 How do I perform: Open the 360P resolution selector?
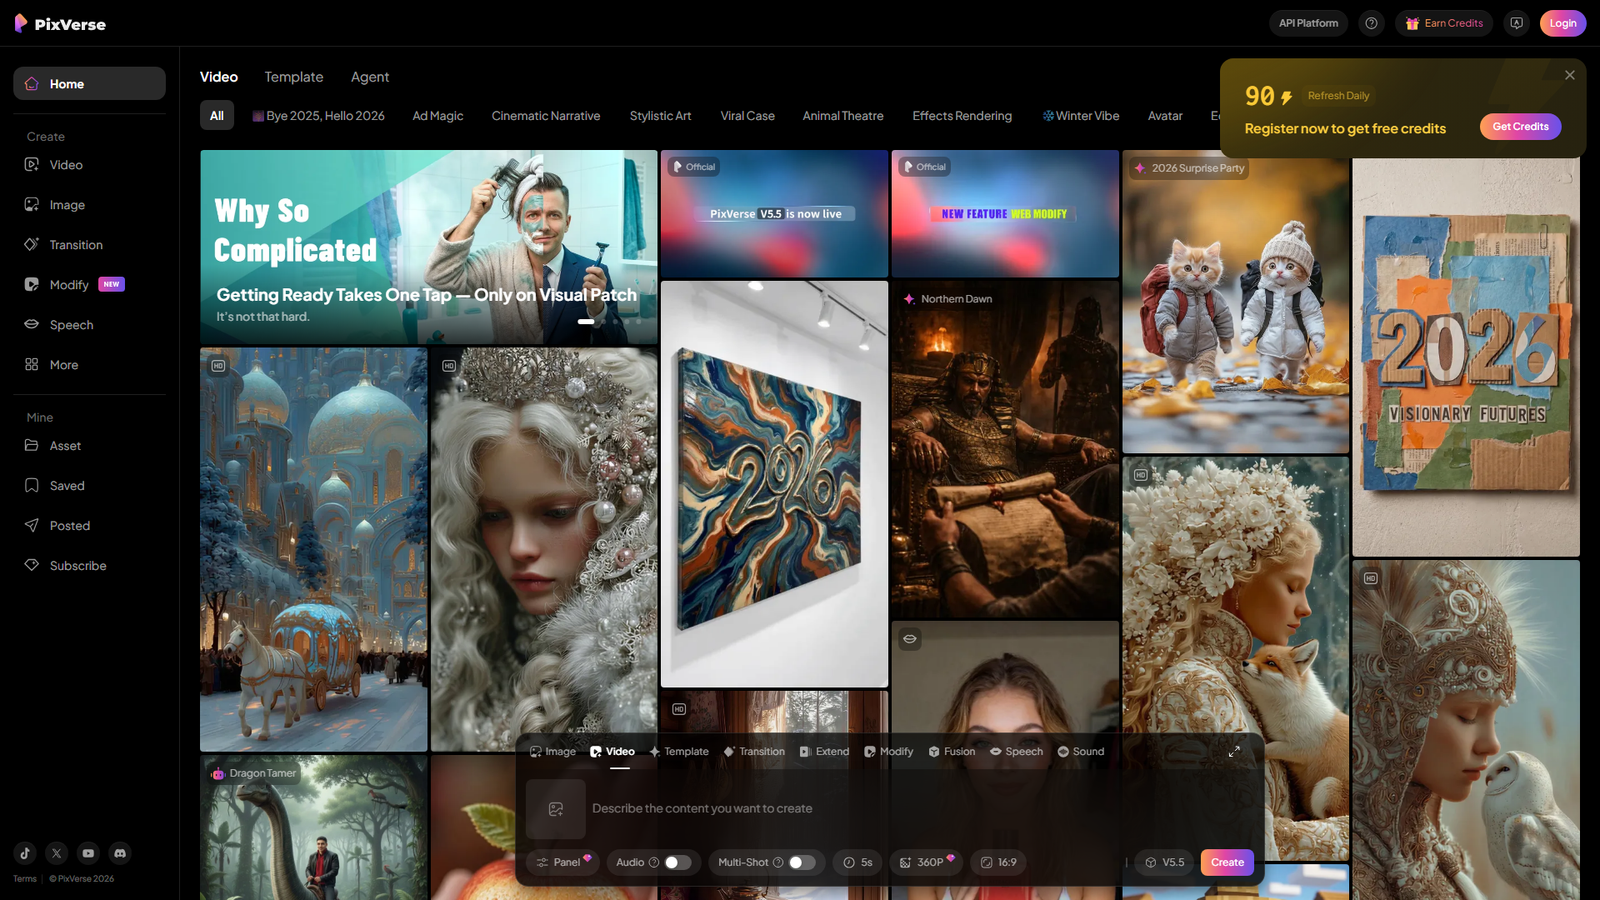[926, 862]
